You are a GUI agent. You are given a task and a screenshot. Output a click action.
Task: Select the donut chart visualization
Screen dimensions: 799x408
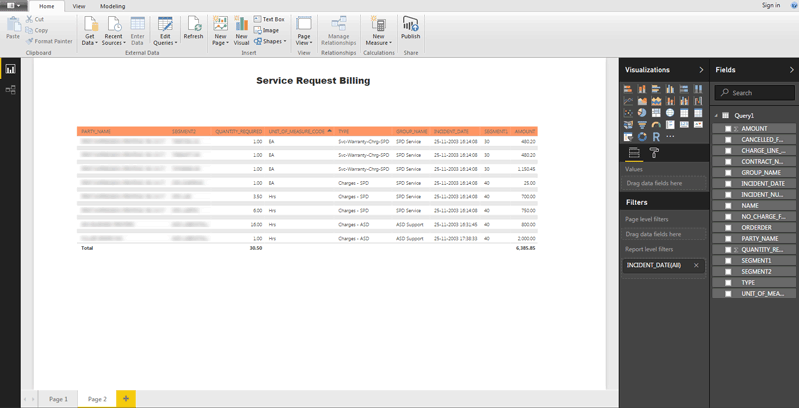point(642,137)
